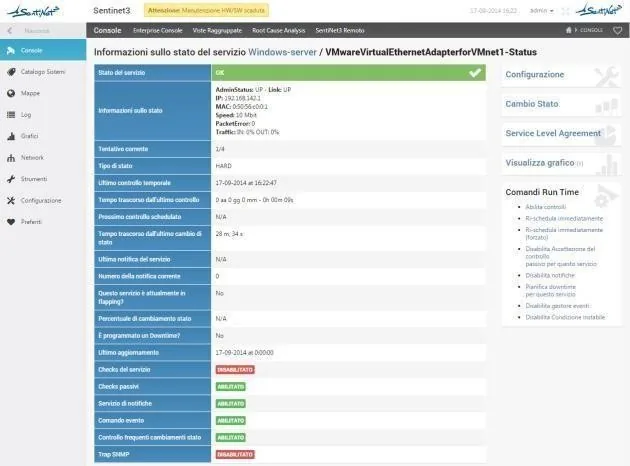Open the Console sidebar icon

pyautogui.click(x=11, y=50)
